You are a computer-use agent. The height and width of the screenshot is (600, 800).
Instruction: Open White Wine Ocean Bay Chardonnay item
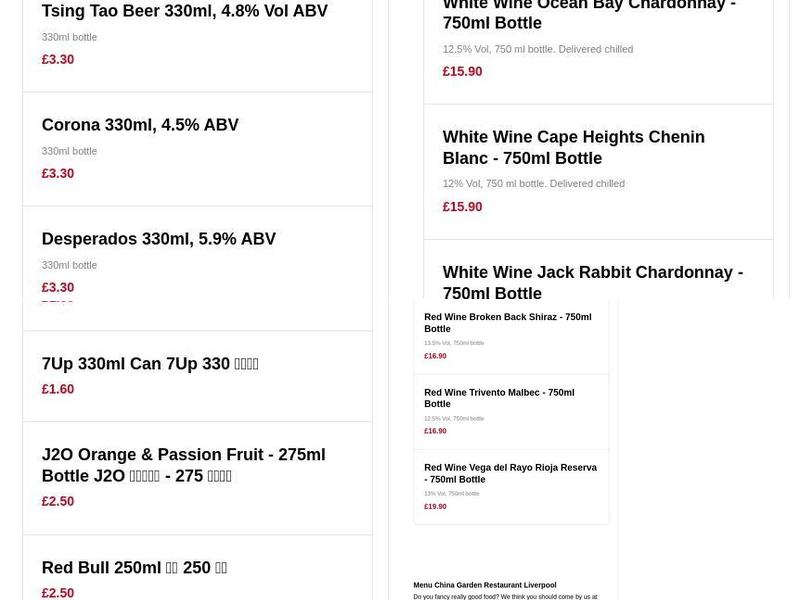coord(588,14)
